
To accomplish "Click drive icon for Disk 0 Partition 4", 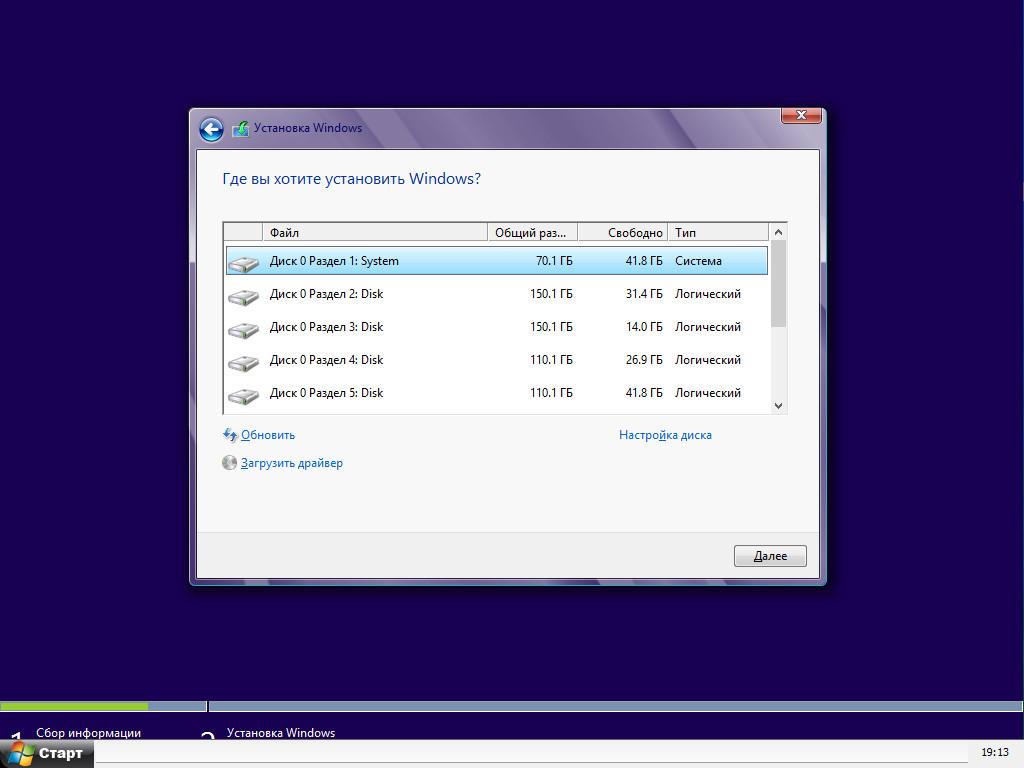I will click(243, 362).
